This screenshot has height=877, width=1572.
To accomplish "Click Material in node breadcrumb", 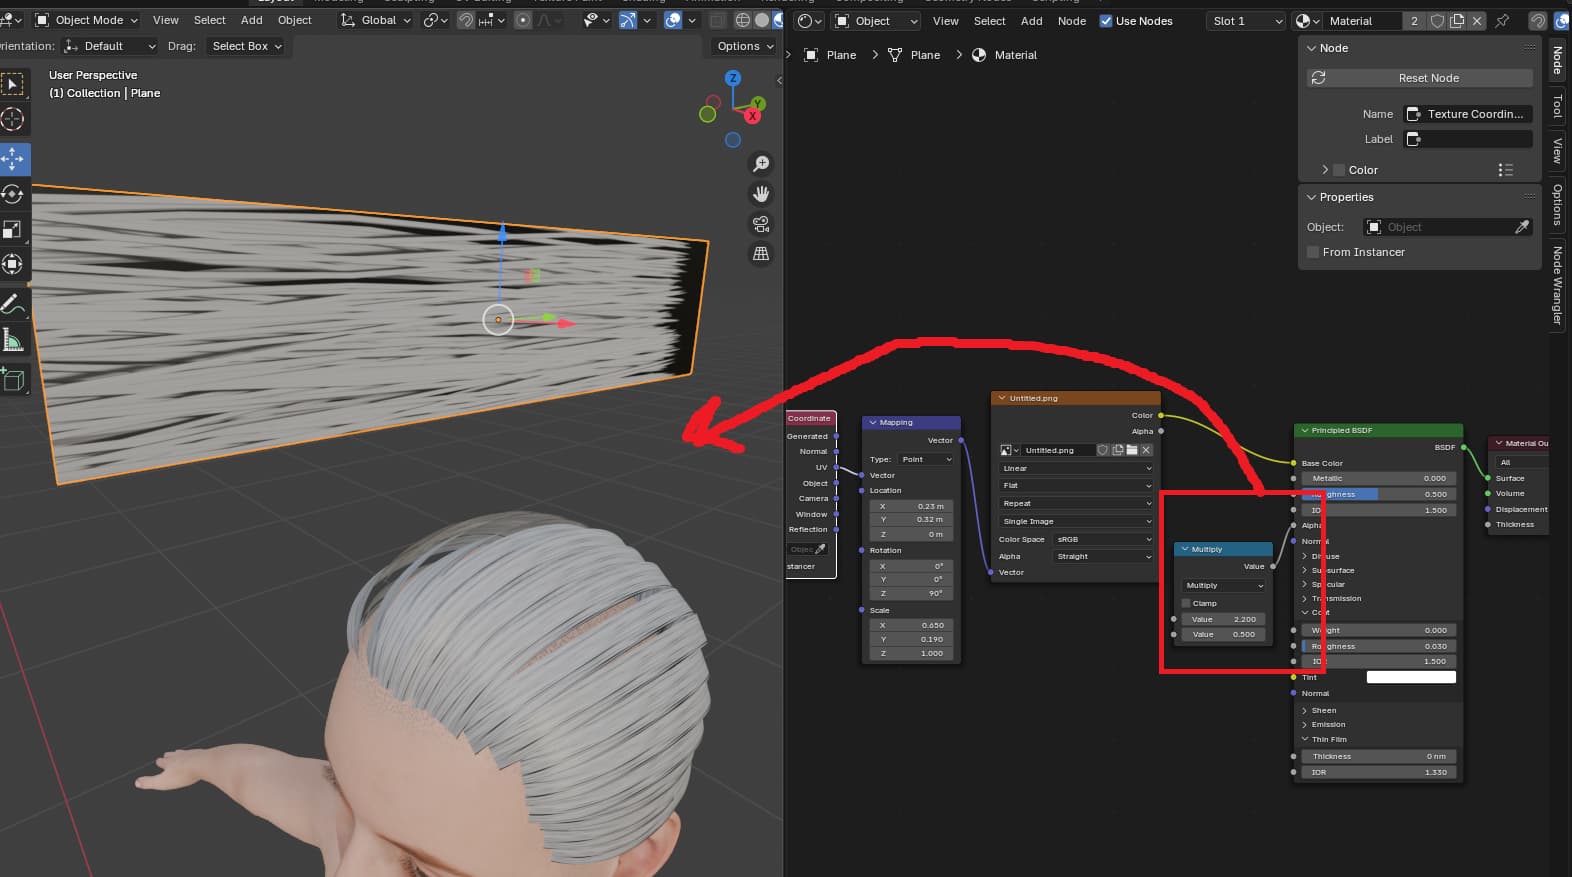I will (1005, 55).
